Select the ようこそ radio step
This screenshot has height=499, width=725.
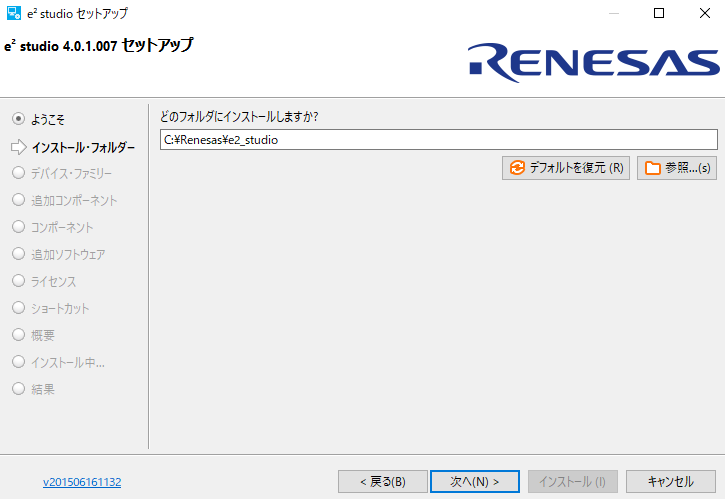18,119
